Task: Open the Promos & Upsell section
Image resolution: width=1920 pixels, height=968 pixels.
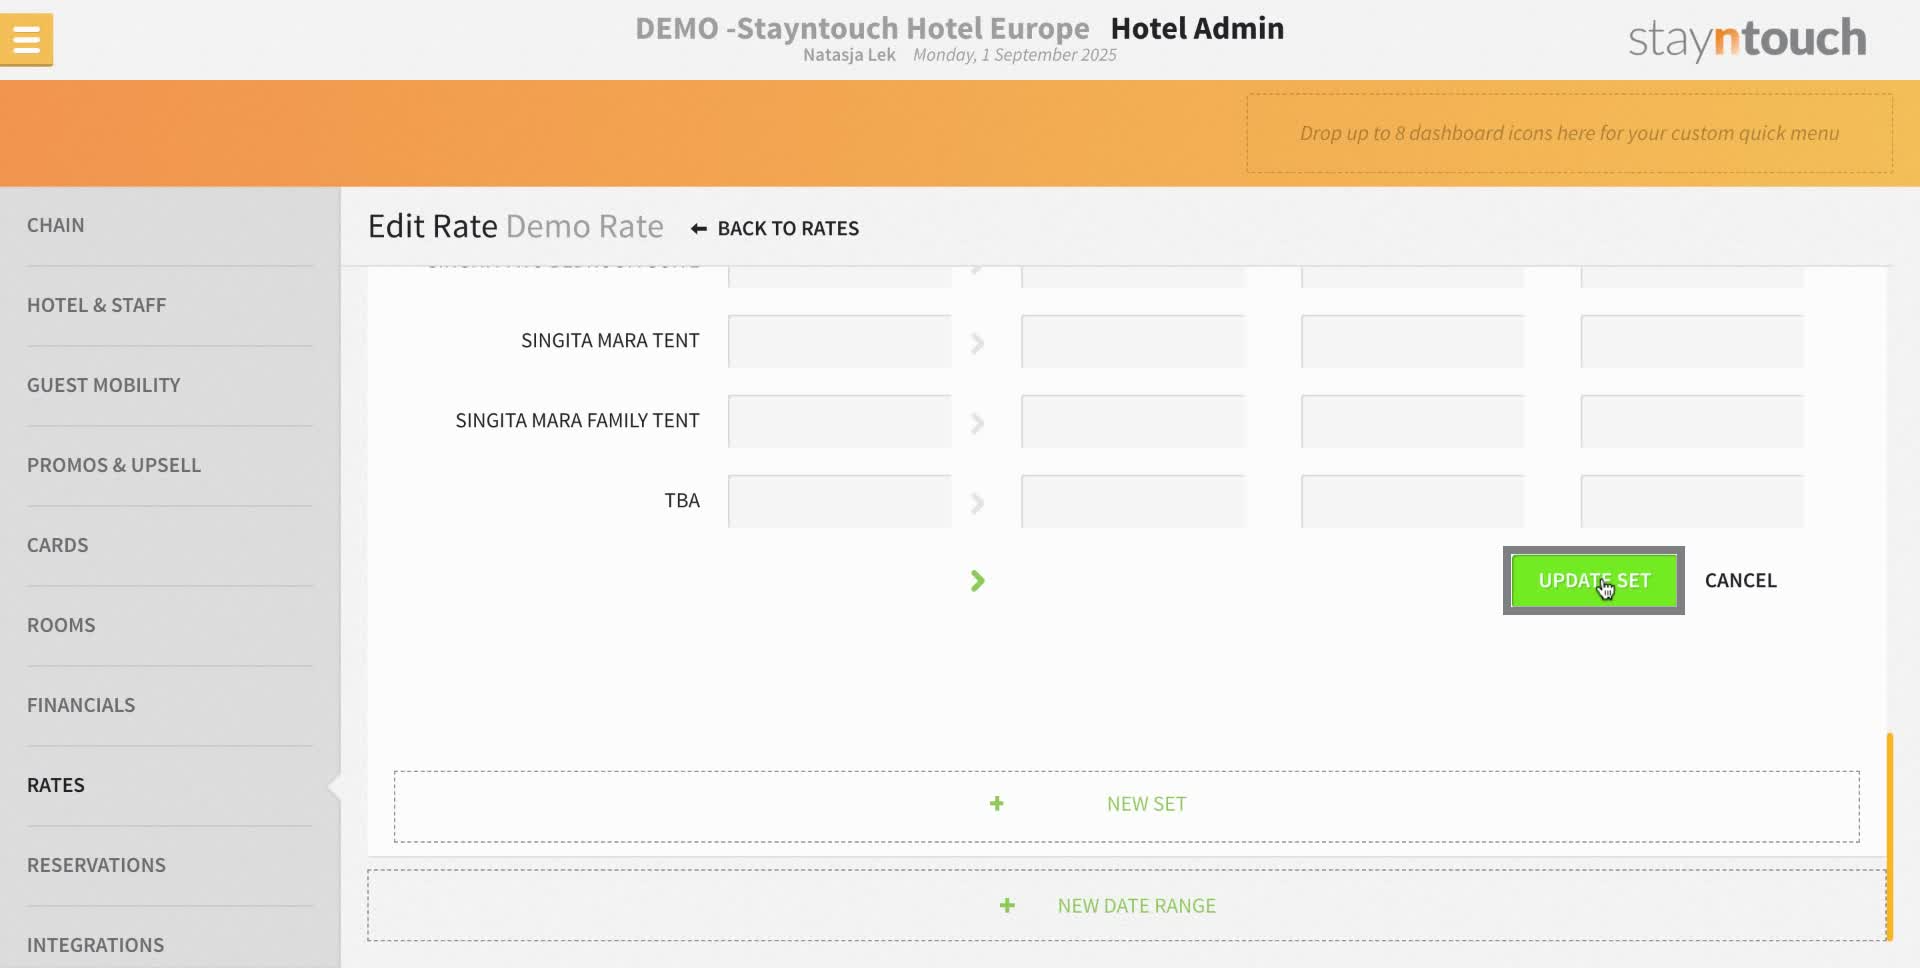Action: point(114,465)
